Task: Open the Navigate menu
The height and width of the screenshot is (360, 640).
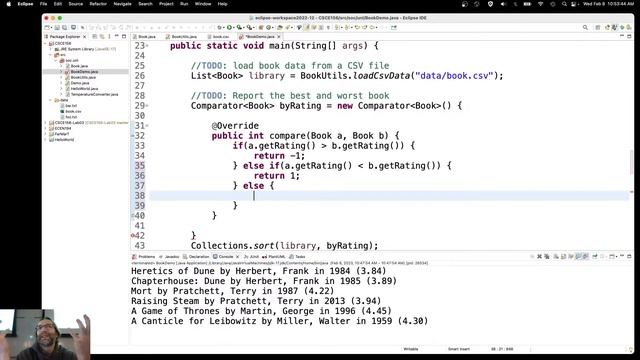Action: (122, 4)
